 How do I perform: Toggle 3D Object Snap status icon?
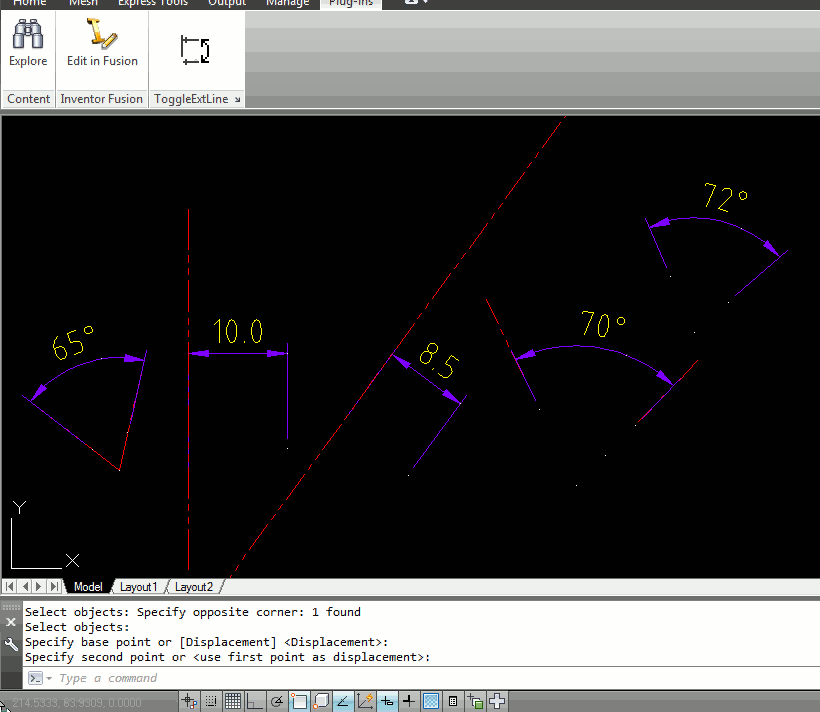tap(321, 701)
